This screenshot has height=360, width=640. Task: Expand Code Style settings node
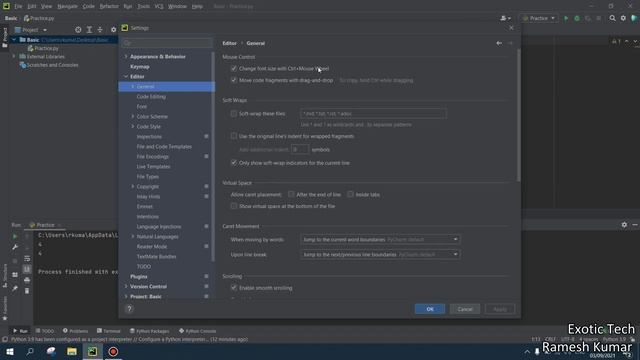point(133,127)
